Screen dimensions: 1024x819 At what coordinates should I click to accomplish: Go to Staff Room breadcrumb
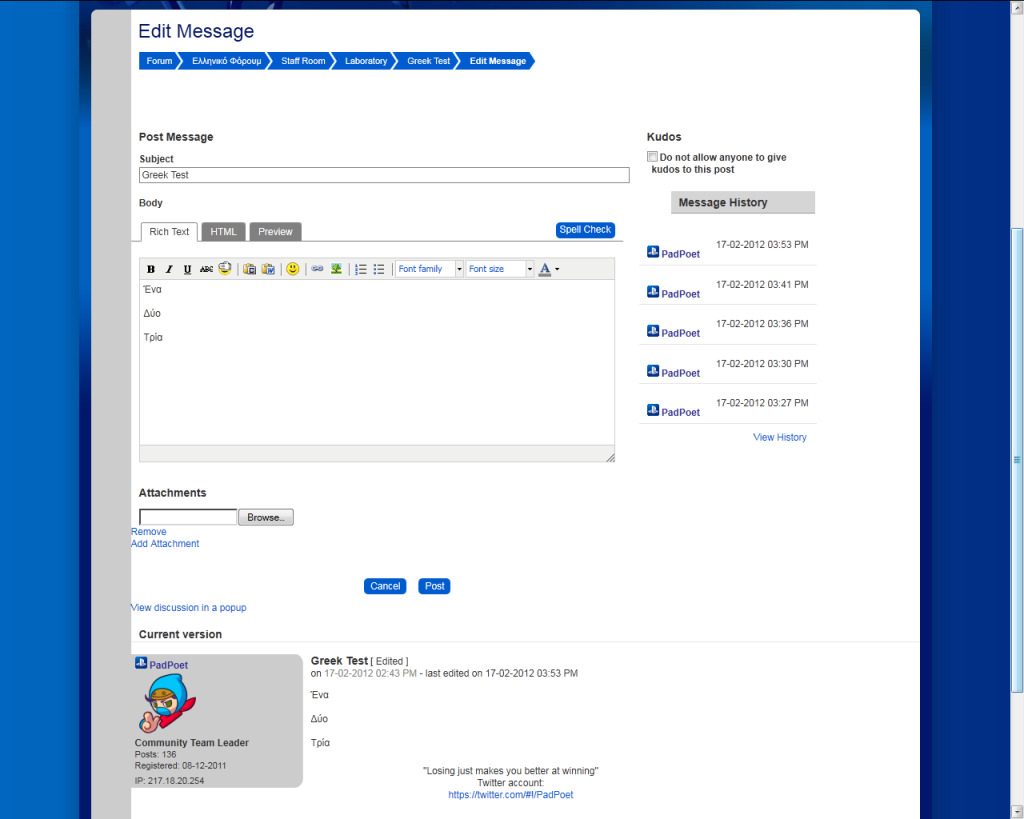[x=303, y=61]
